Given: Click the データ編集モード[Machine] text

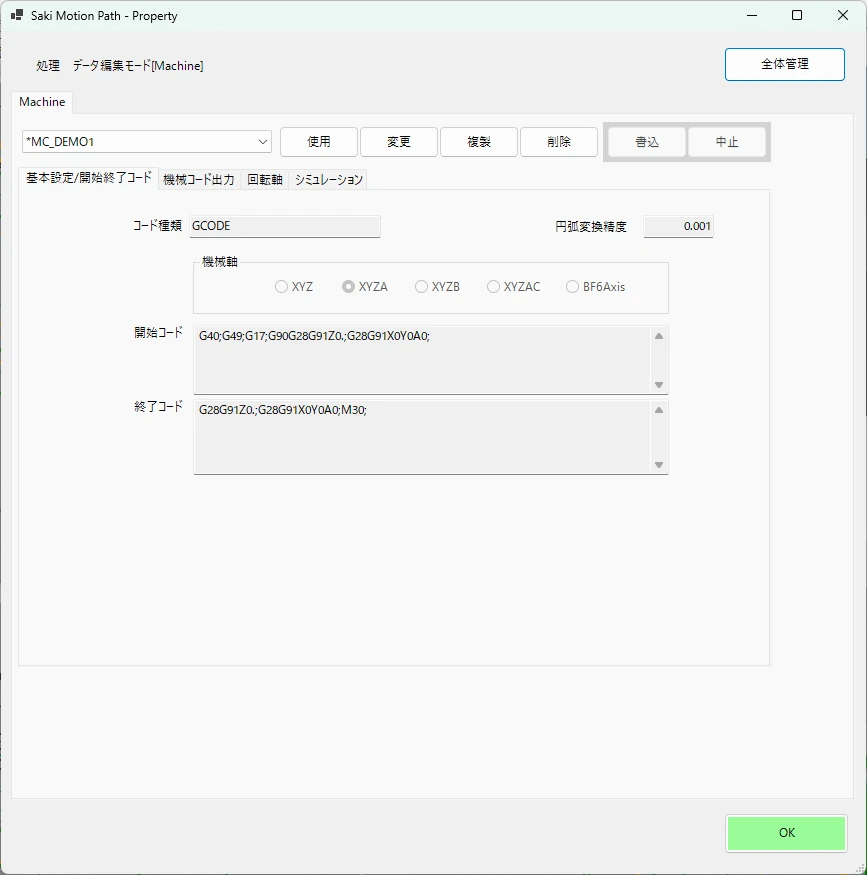Looking at the screenshot, I should click(138, 66).
